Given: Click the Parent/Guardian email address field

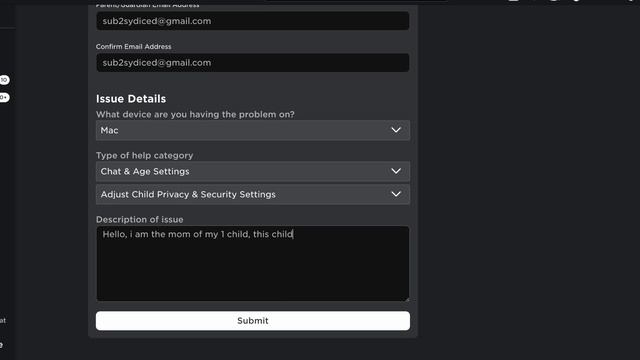Looking at the screenshot, I should (253, 21).
